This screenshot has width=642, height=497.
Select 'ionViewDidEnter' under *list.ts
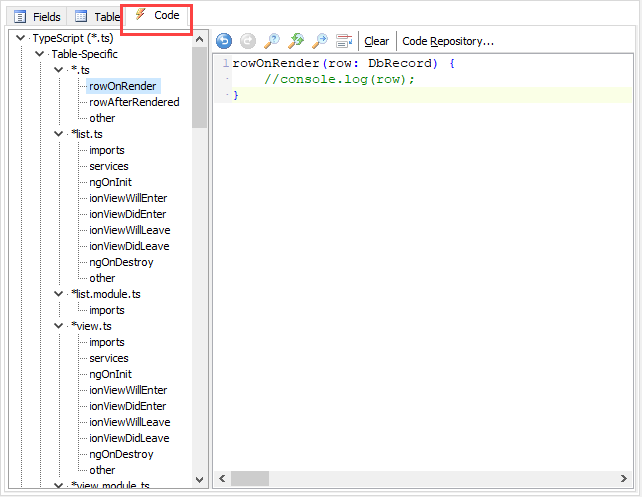[x=128, y=214]
